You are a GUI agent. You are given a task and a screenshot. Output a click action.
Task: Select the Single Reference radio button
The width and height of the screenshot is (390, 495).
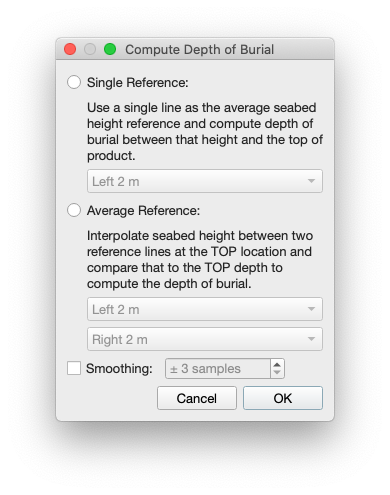[74, 82]
